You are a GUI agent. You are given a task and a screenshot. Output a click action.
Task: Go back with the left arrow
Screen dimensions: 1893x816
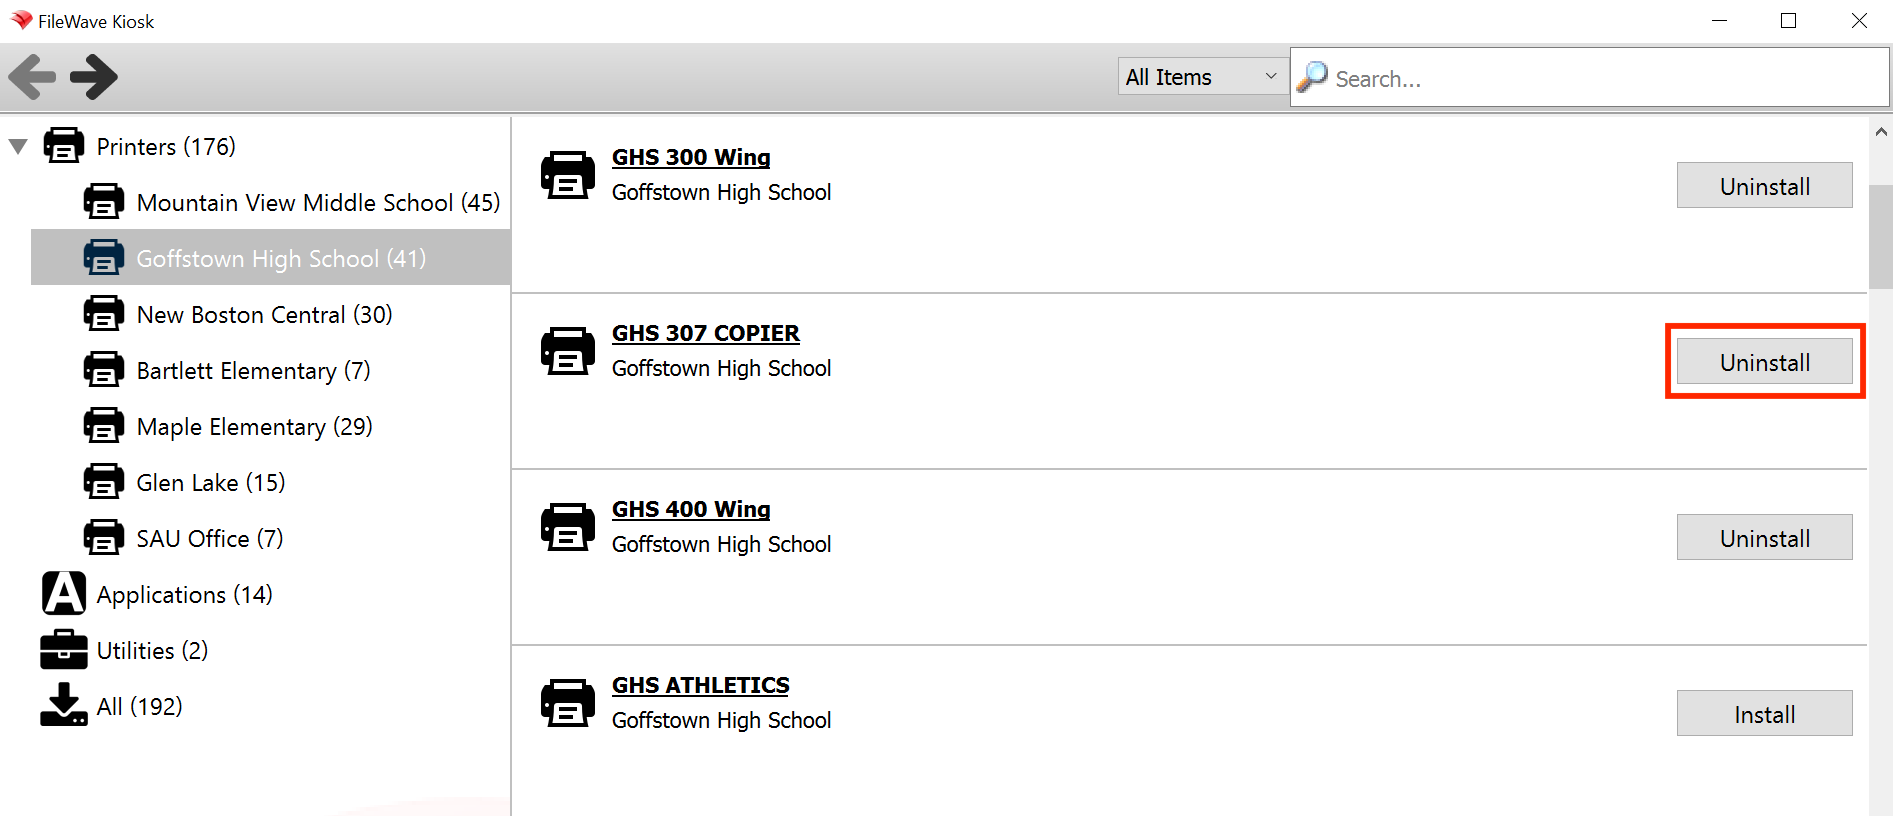point(32,77)
